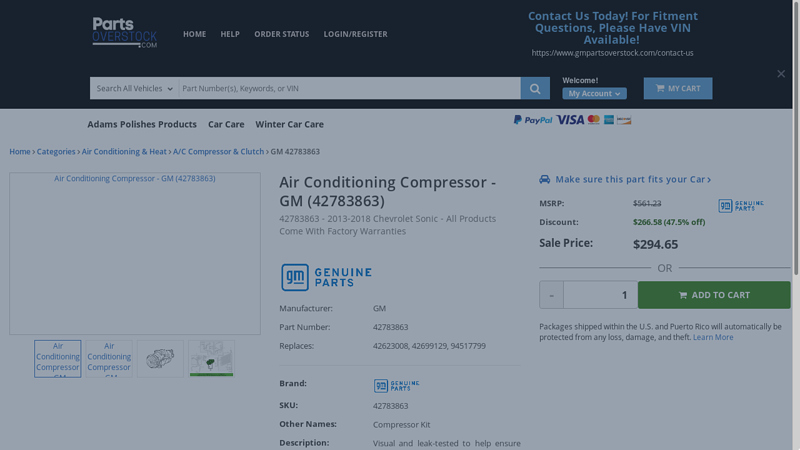Click the Mastercard payment icon
The image size is (800, 450).
click(x=593, y=120)
